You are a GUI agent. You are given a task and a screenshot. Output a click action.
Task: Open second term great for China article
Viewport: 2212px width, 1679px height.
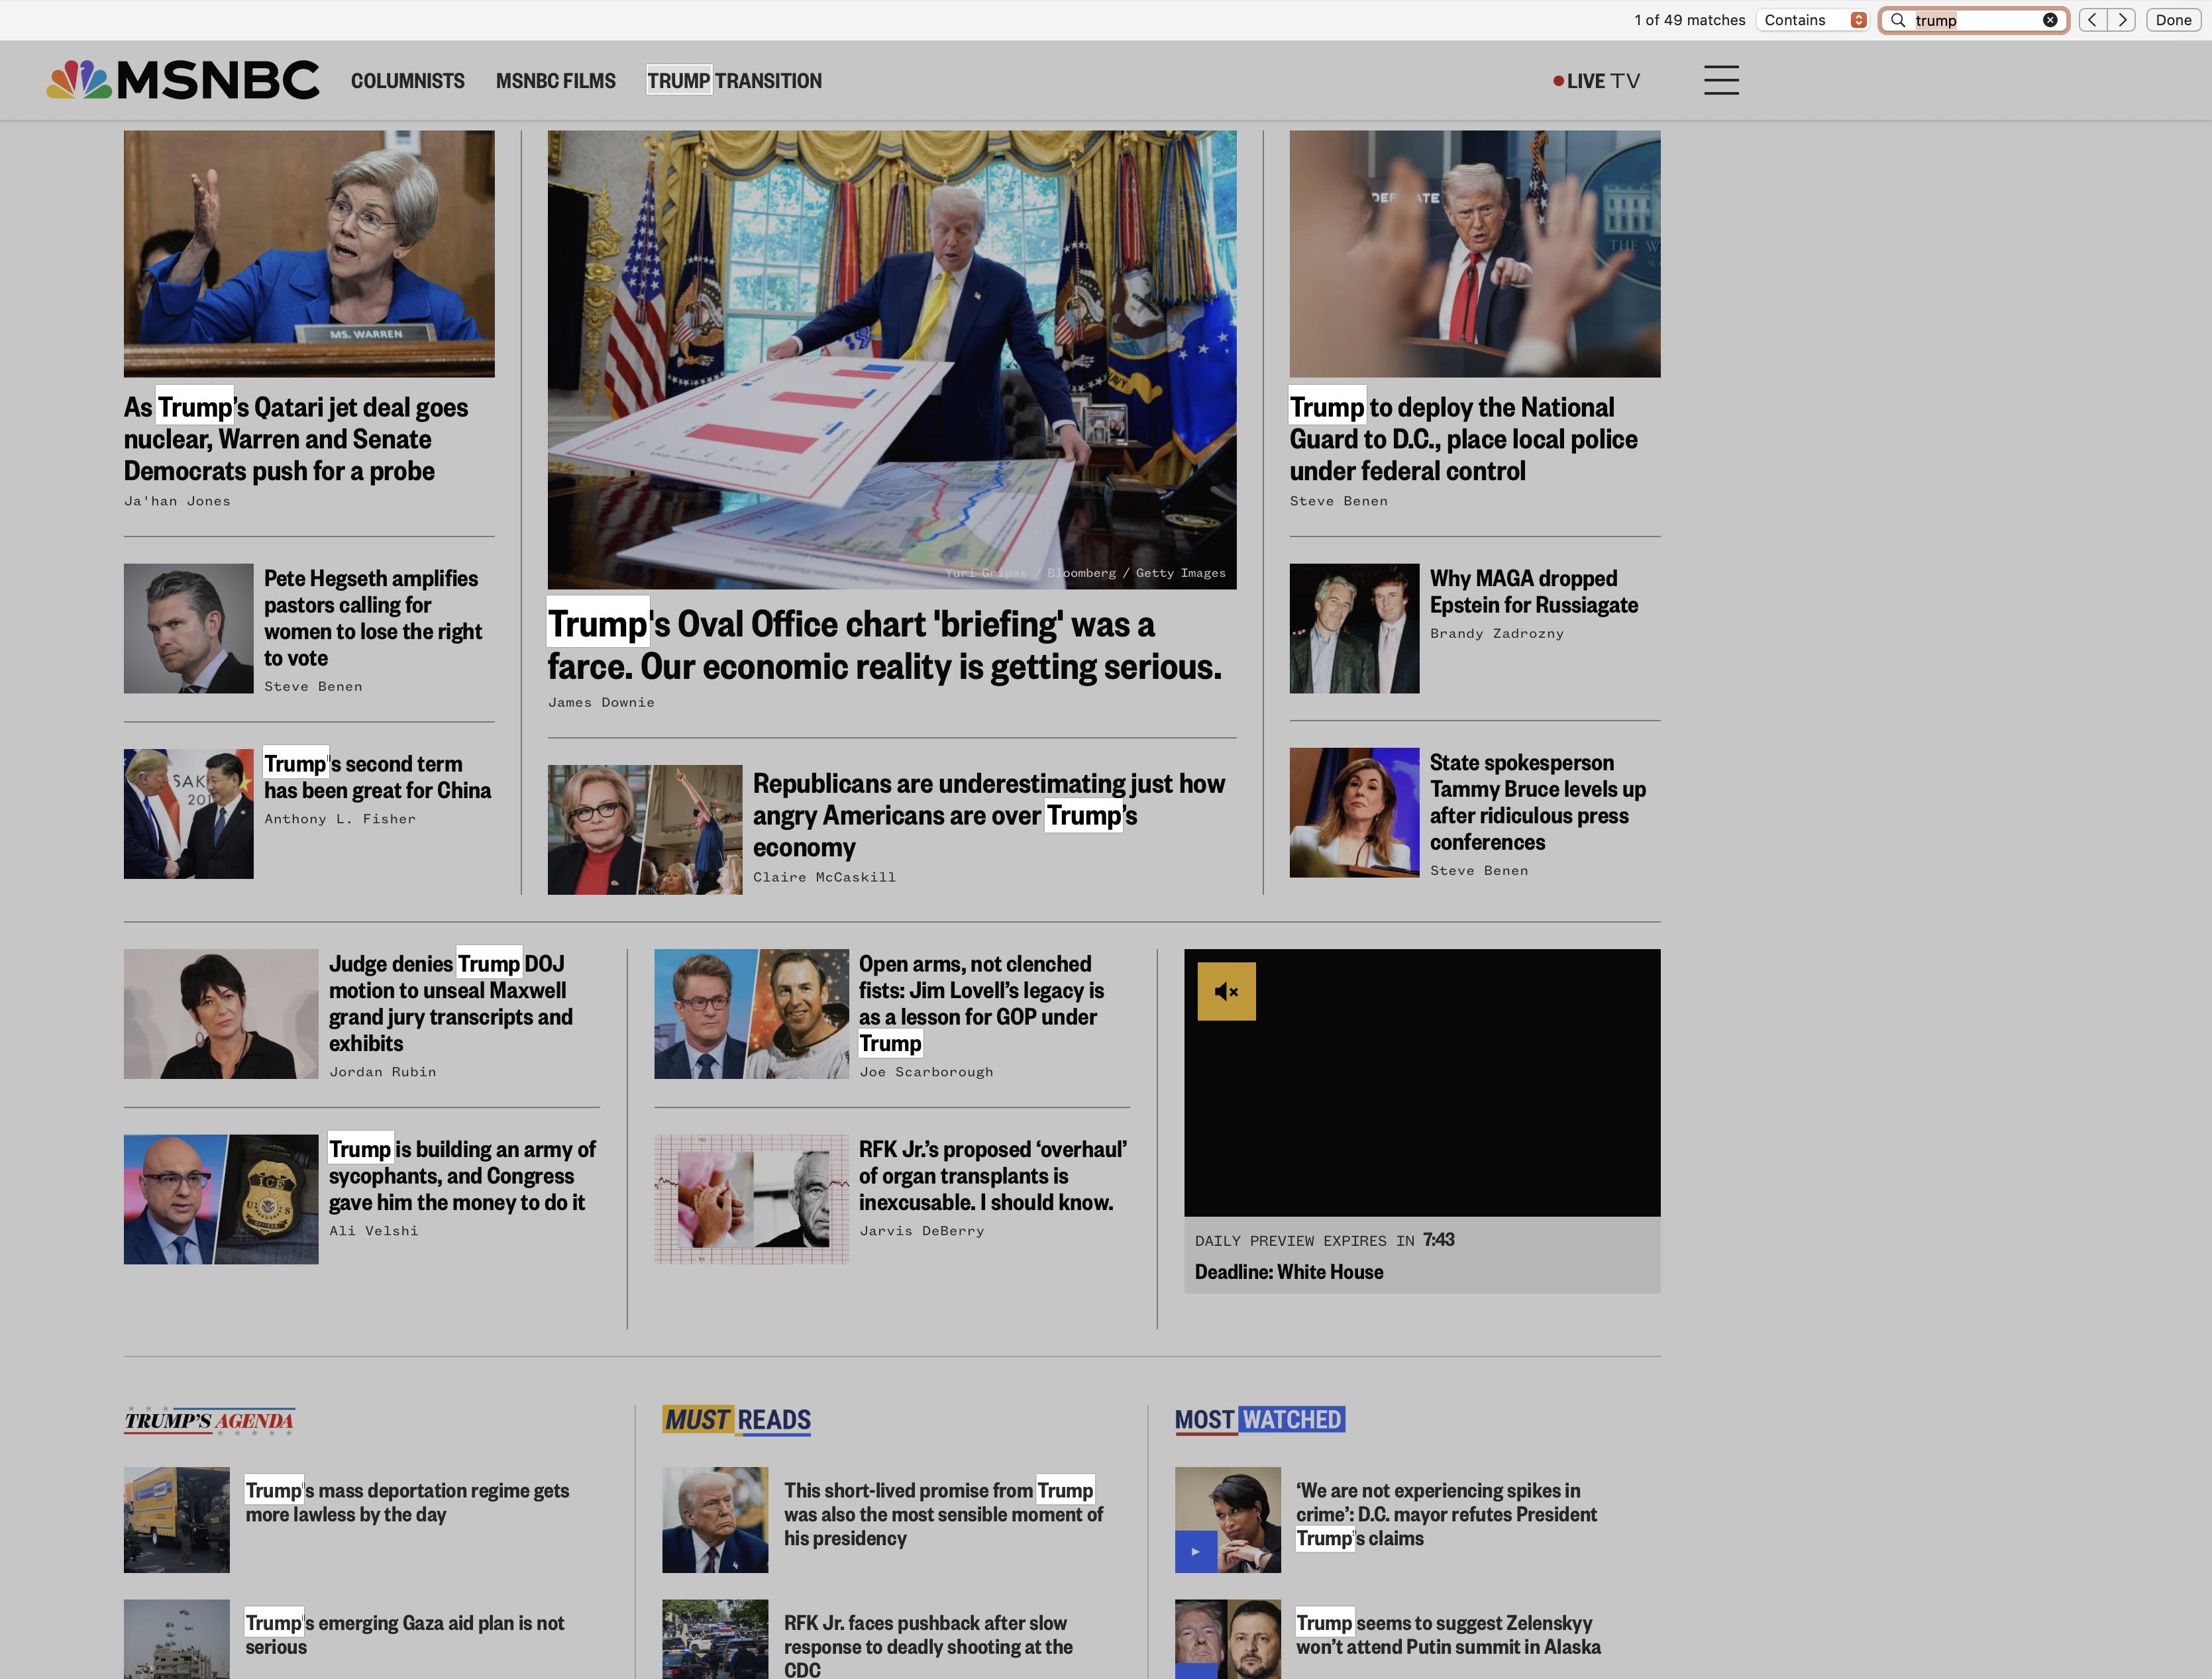click(x=377, y=777)
